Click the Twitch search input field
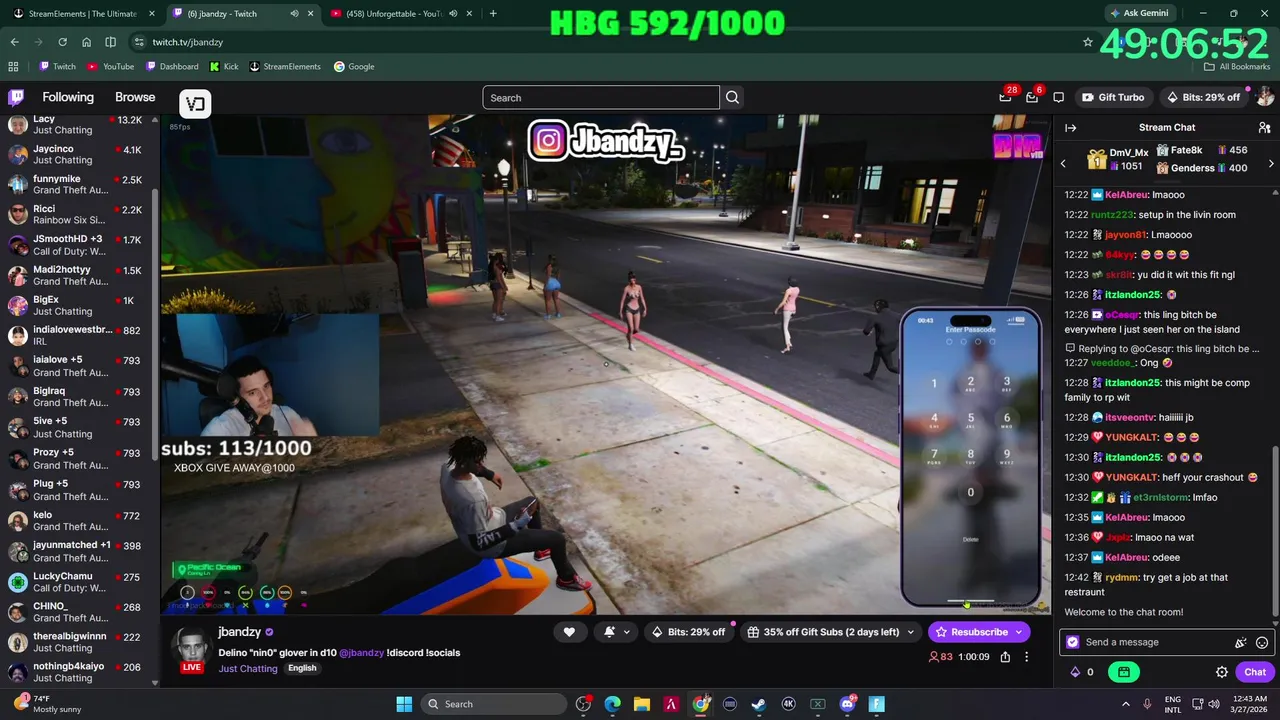 (x=601, y=97)
